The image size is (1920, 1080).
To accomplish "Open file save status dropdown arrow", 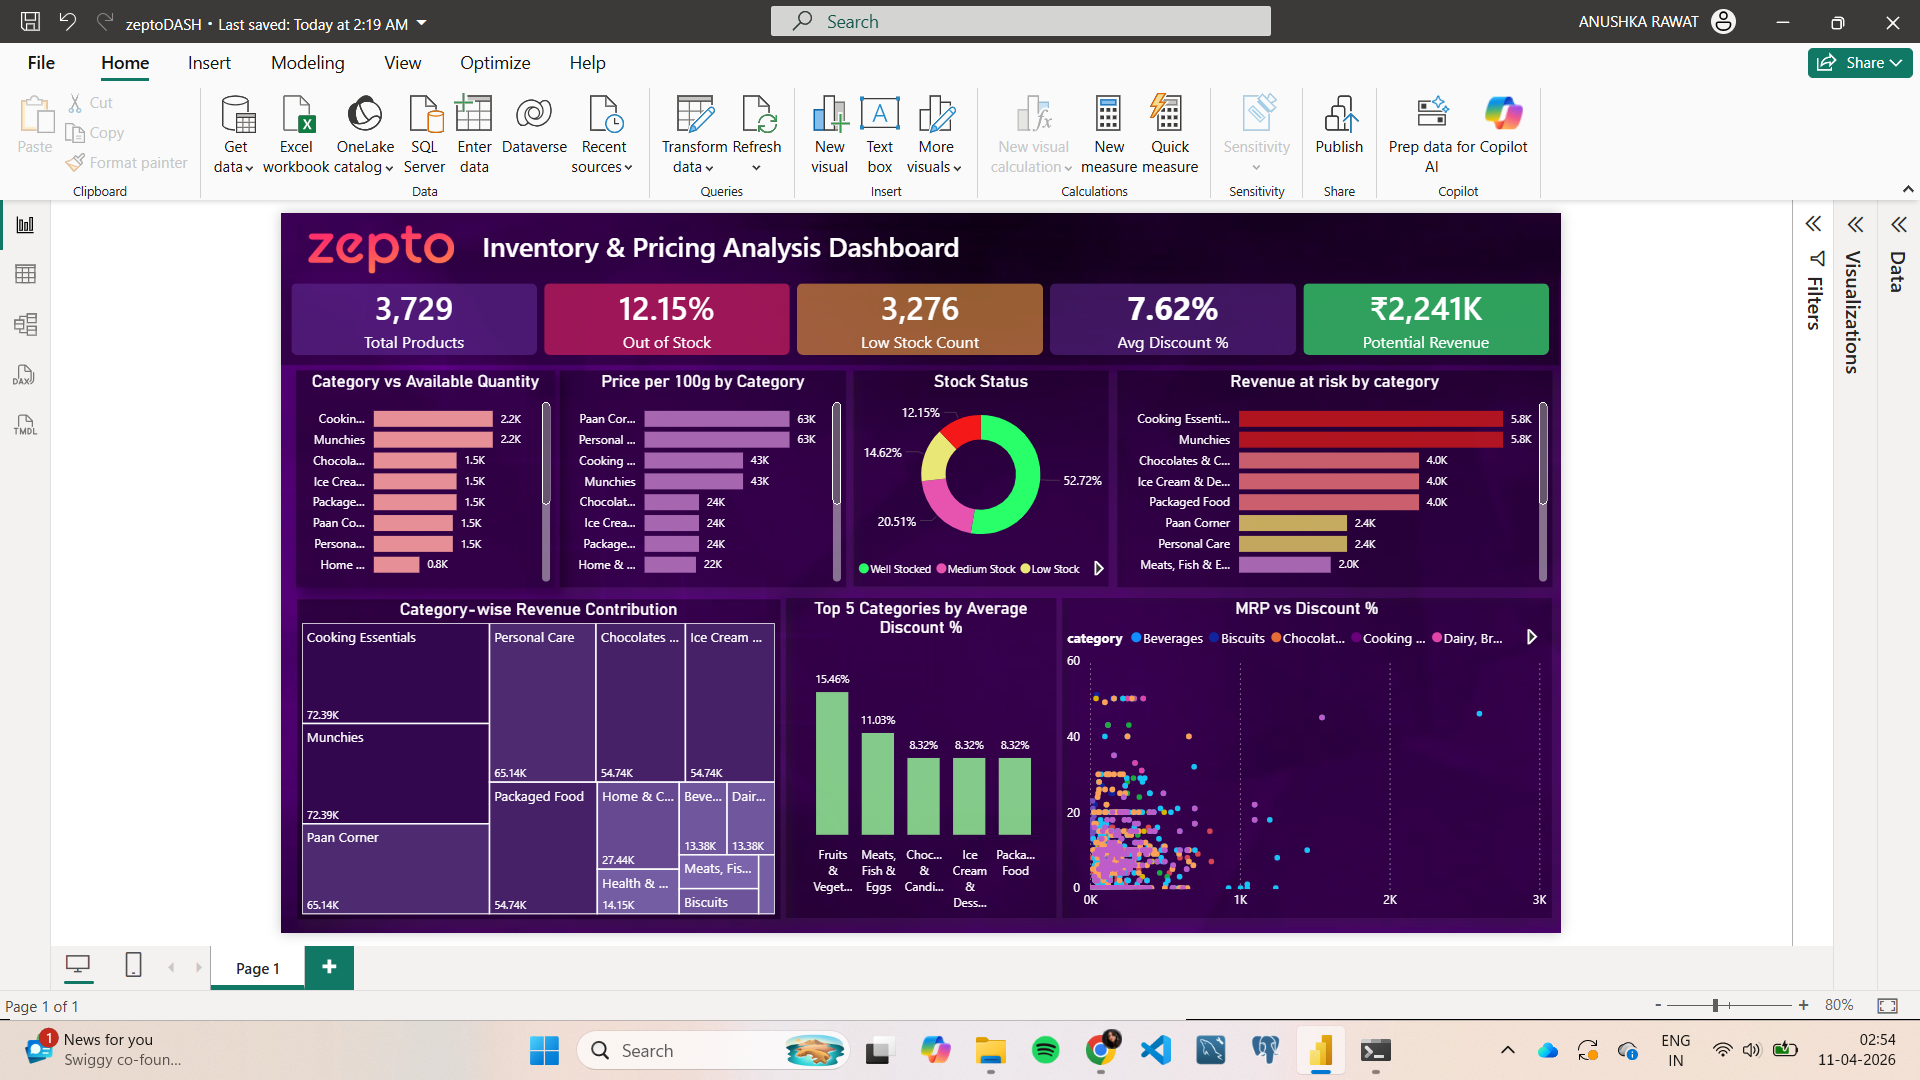I will point(422,23).
